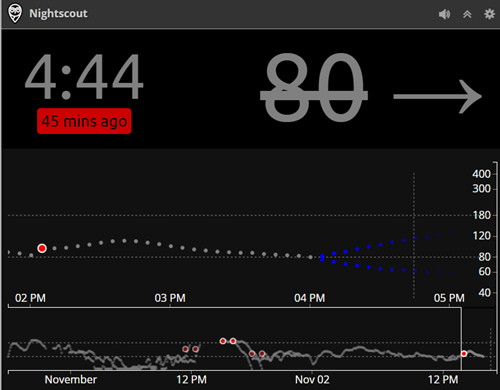Open settings with the gear icon
500x390 pixels.
click(489, 14)
